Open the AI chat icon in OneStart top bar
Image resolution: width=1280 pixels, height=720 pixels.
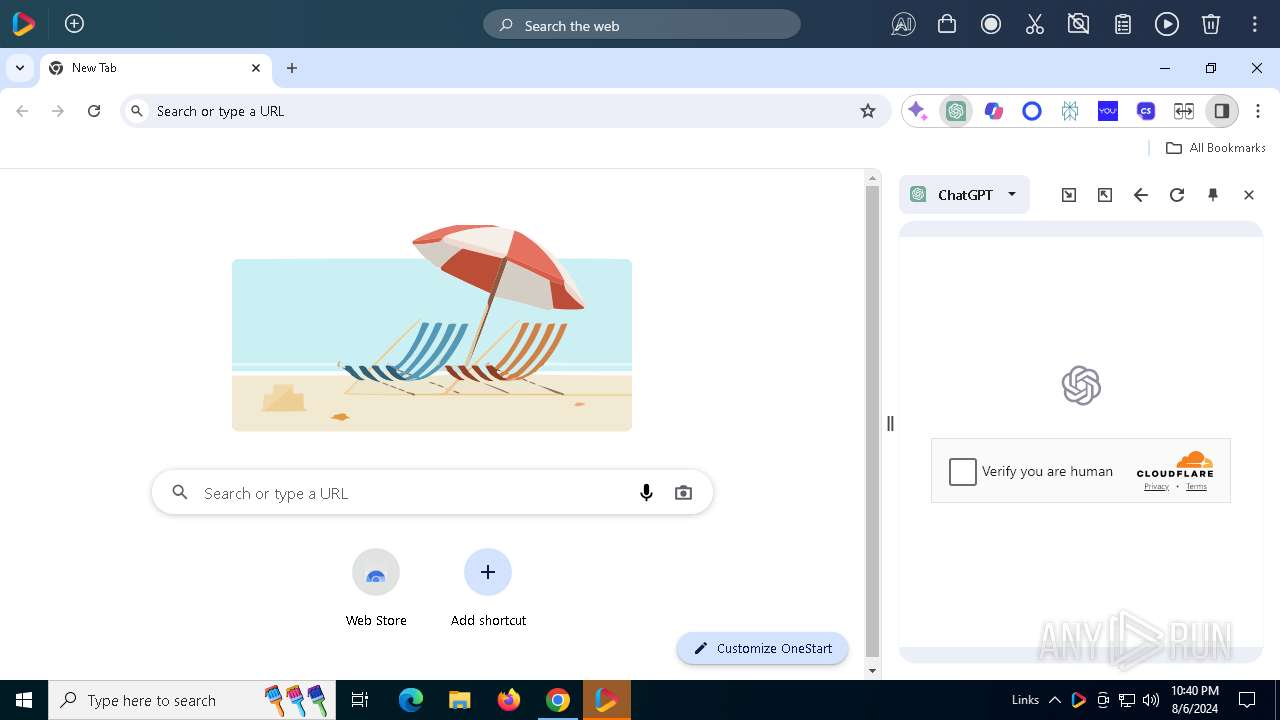click(x=903, y=25)
